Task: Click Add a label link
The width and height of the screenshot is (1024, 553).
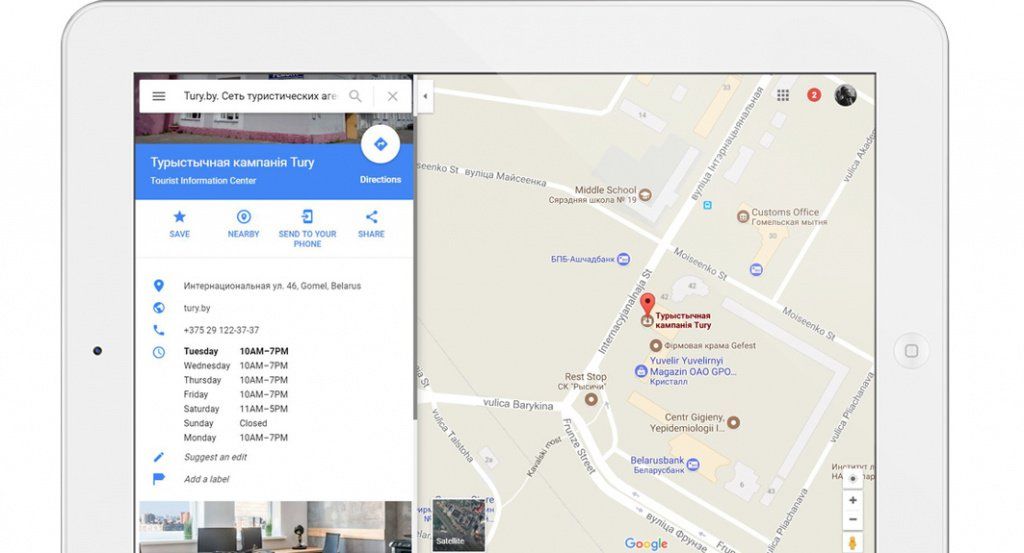Action: 206,479
